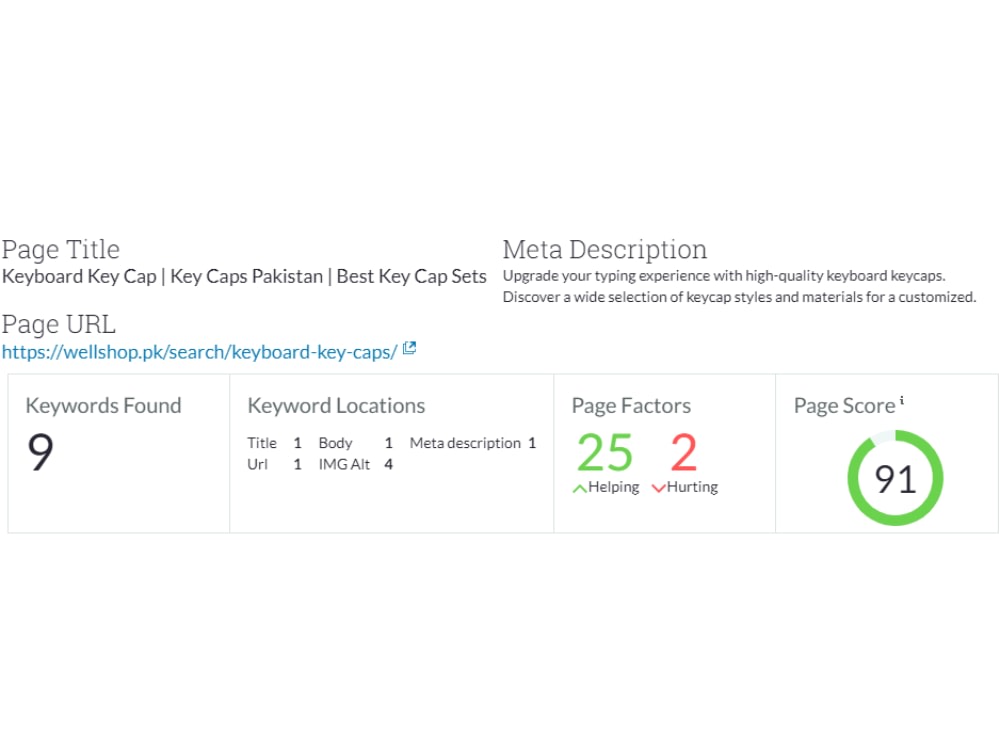Click the 'IMG Alt' keyword location entry
Screen dimensions: 1000x750
click(x=344, y=464)
